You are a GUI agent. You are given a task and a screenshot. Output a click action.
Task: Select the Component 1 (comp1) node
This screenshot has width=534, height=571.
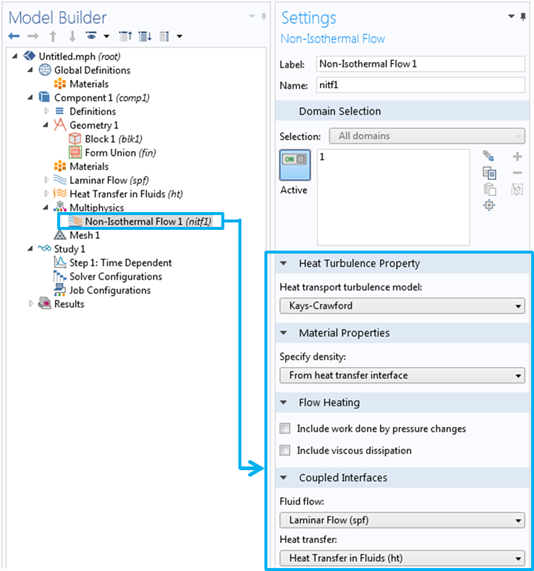tap(102, 98)
